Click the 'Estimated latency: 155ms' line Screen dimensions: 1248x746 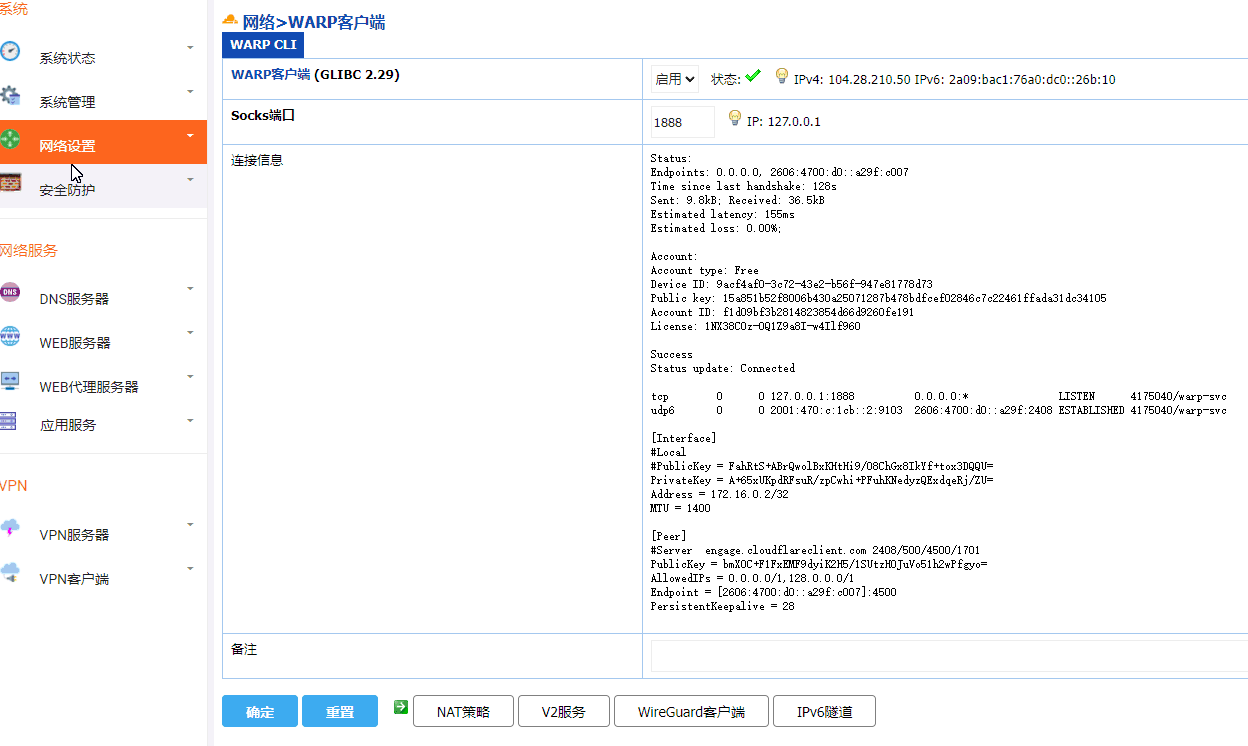click(x=722, y=214)
